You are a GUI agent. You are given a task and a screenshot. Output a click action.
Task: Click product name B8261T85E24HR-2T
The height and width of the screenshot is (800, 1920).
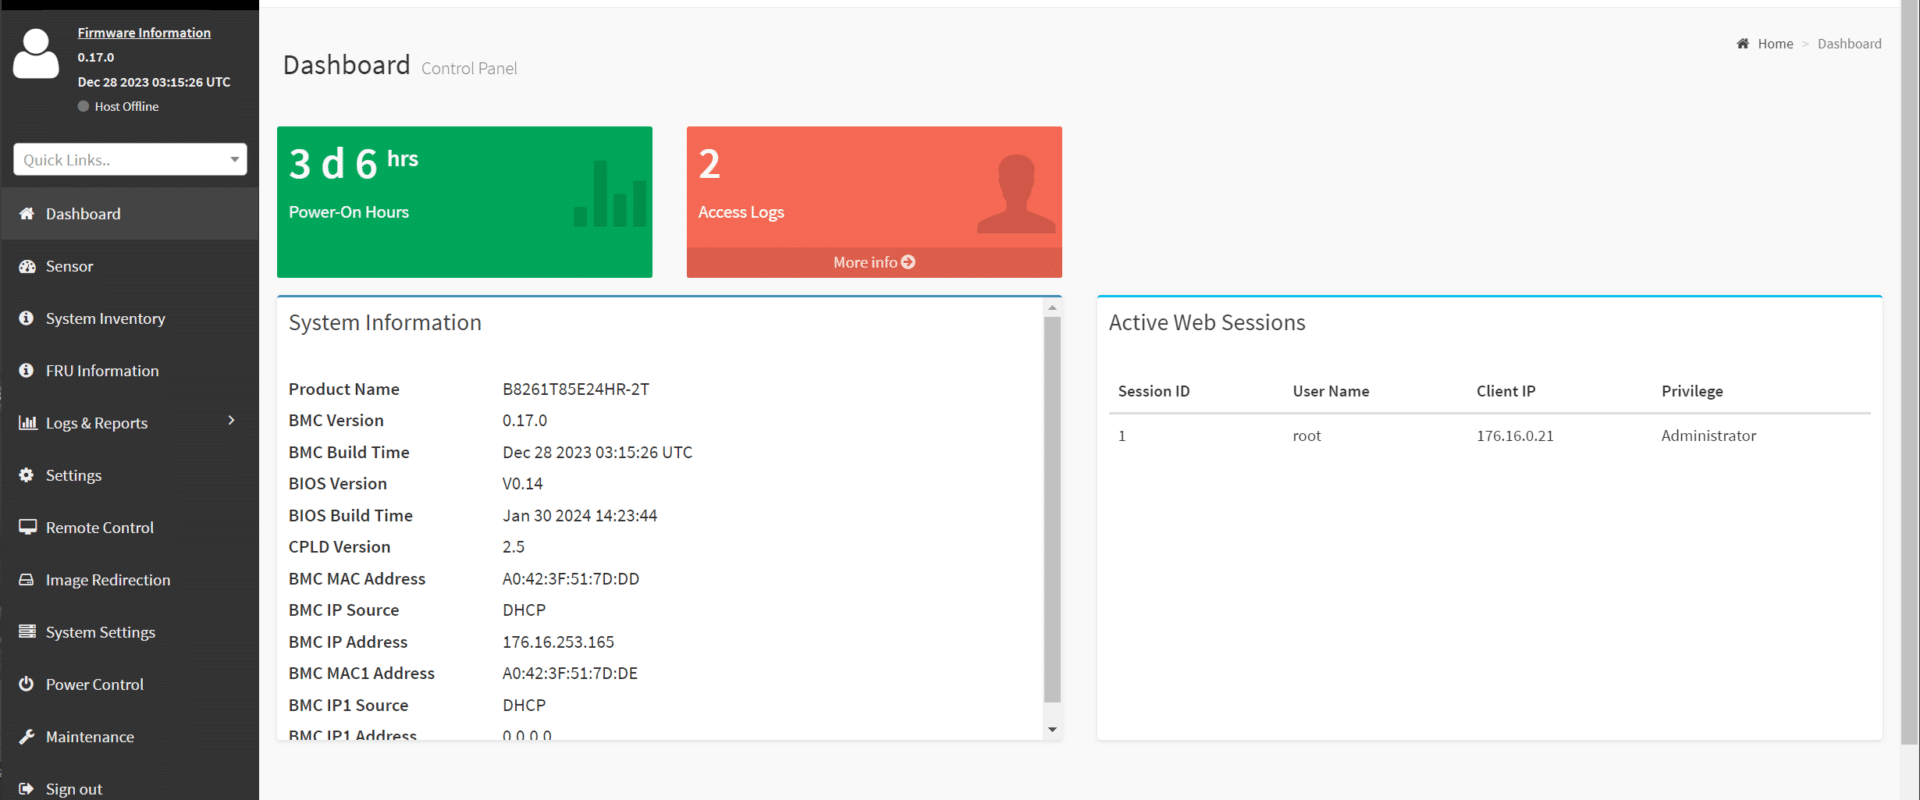pyautogui.click(x=576, y=389)
